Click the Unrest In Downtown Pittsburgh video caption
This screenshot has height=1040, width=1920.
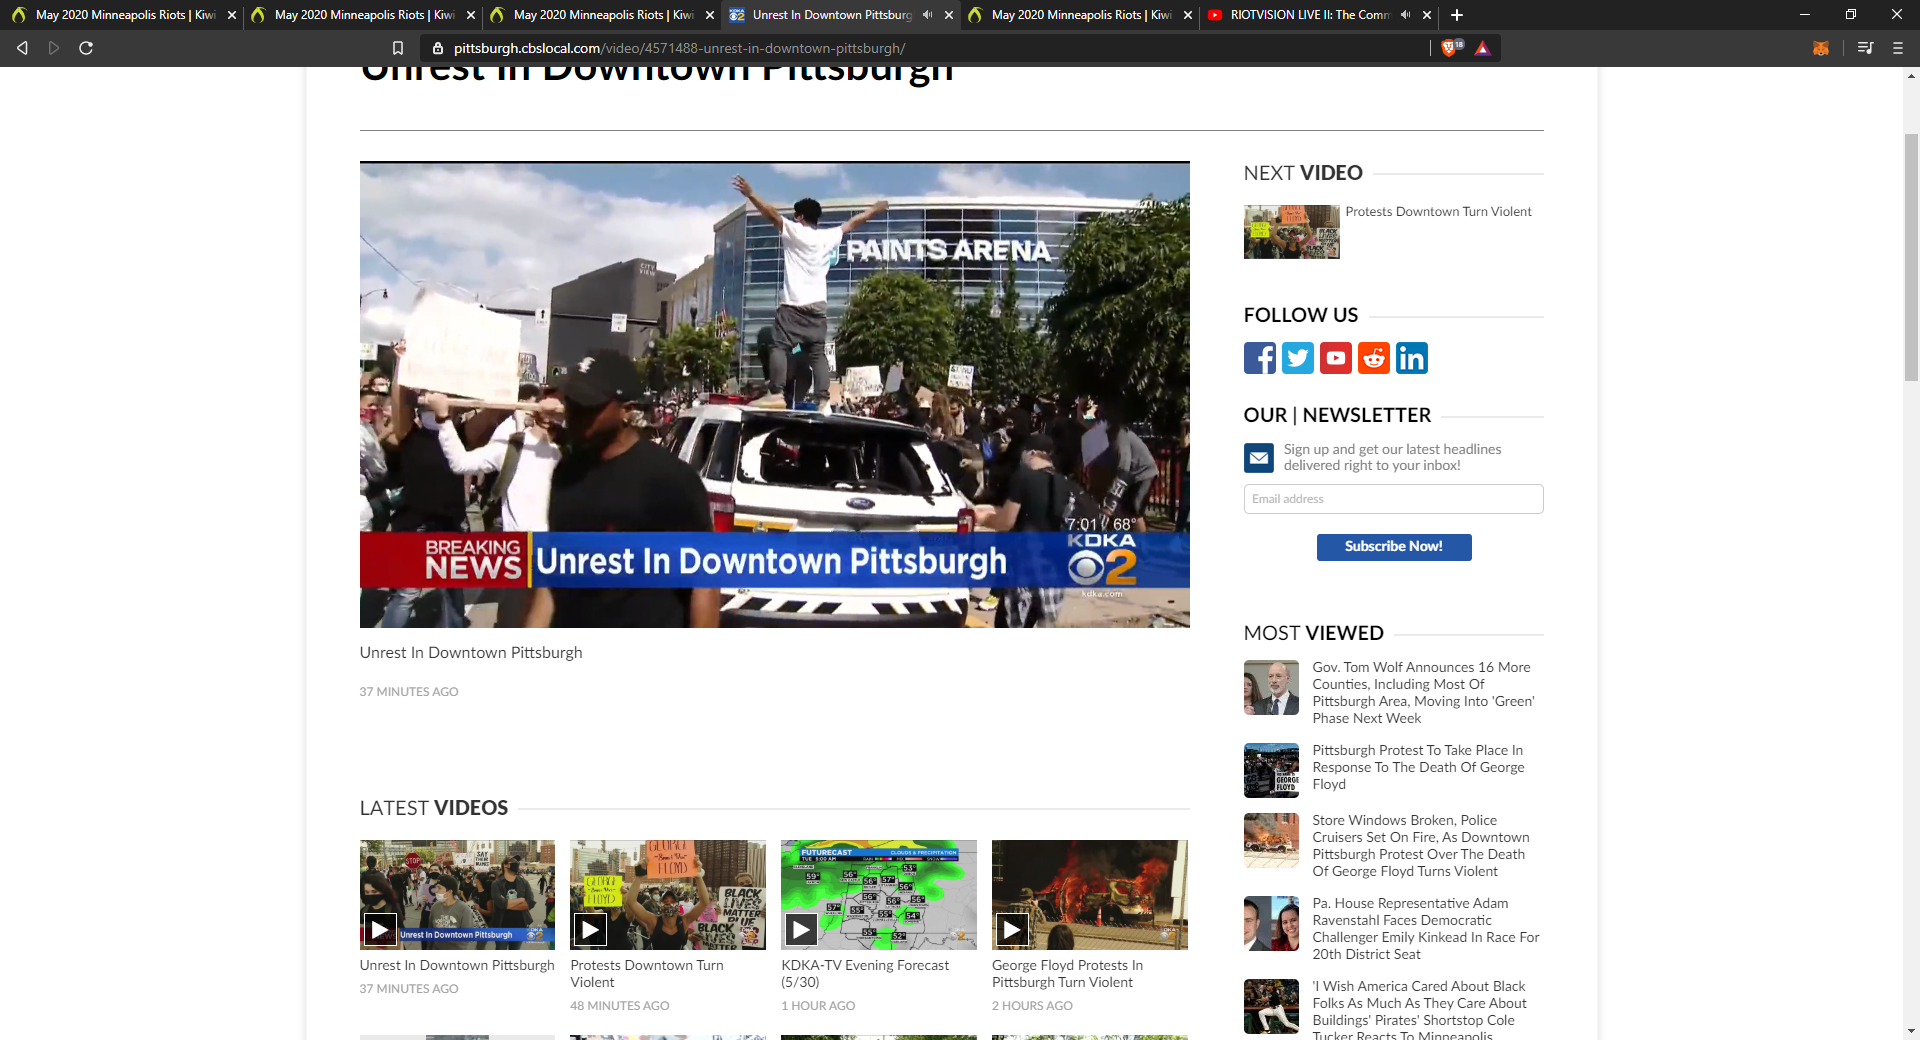tap(471, 653)
